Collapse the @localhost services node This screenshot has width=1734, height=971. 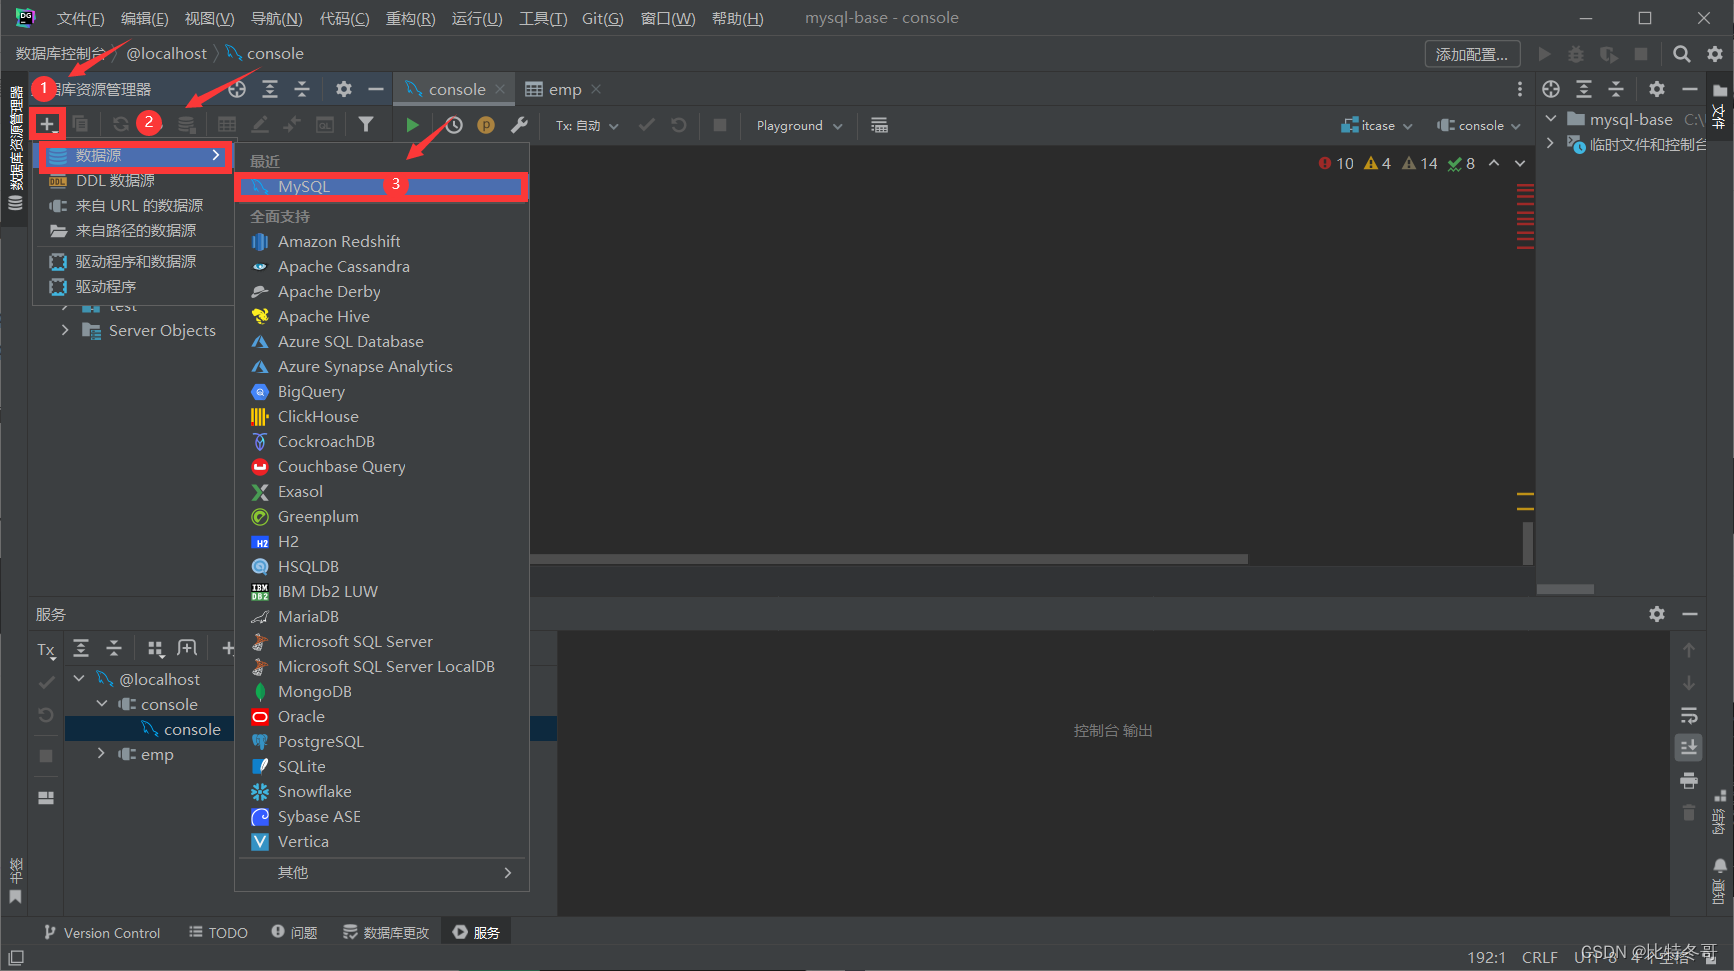(x=79, y=678)
